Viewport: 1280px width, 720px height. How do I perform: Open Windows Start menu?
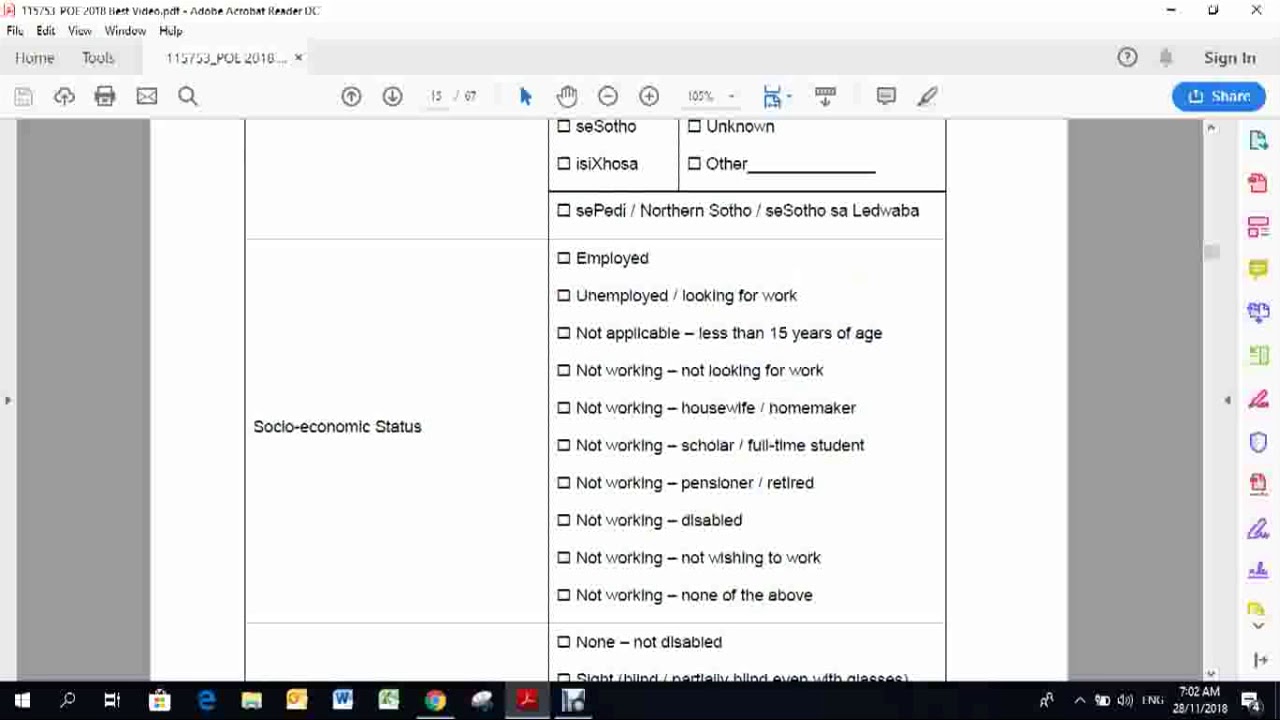pyautogui.click(x=22, y=701)
